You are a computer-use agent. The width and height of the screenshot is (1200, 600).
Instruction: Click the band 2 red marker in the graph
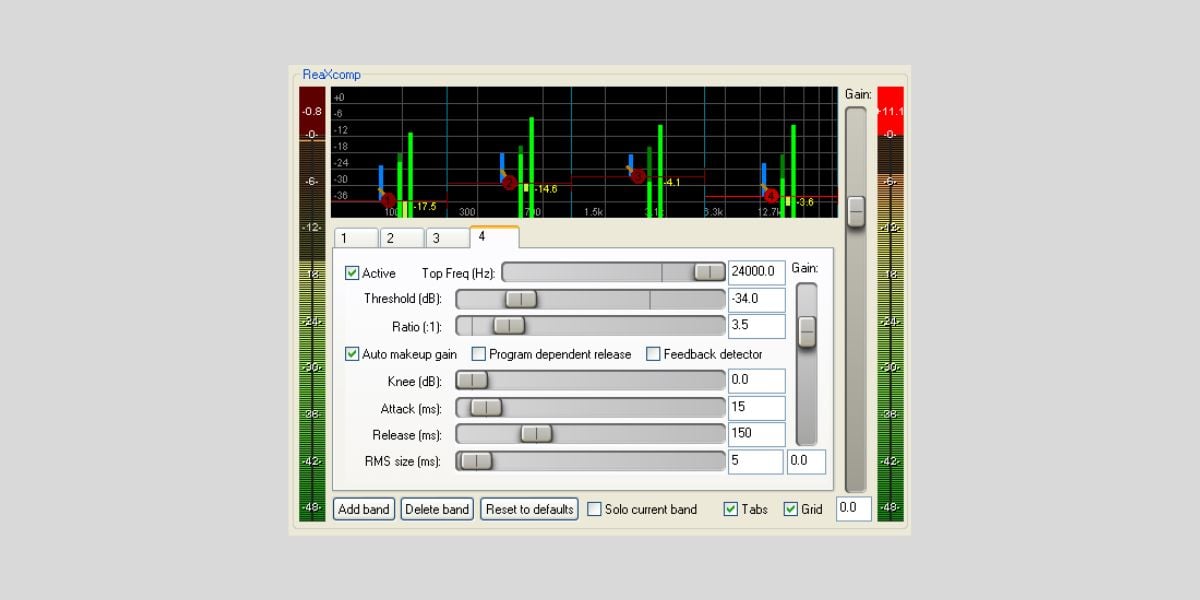(x=509, y=183)
